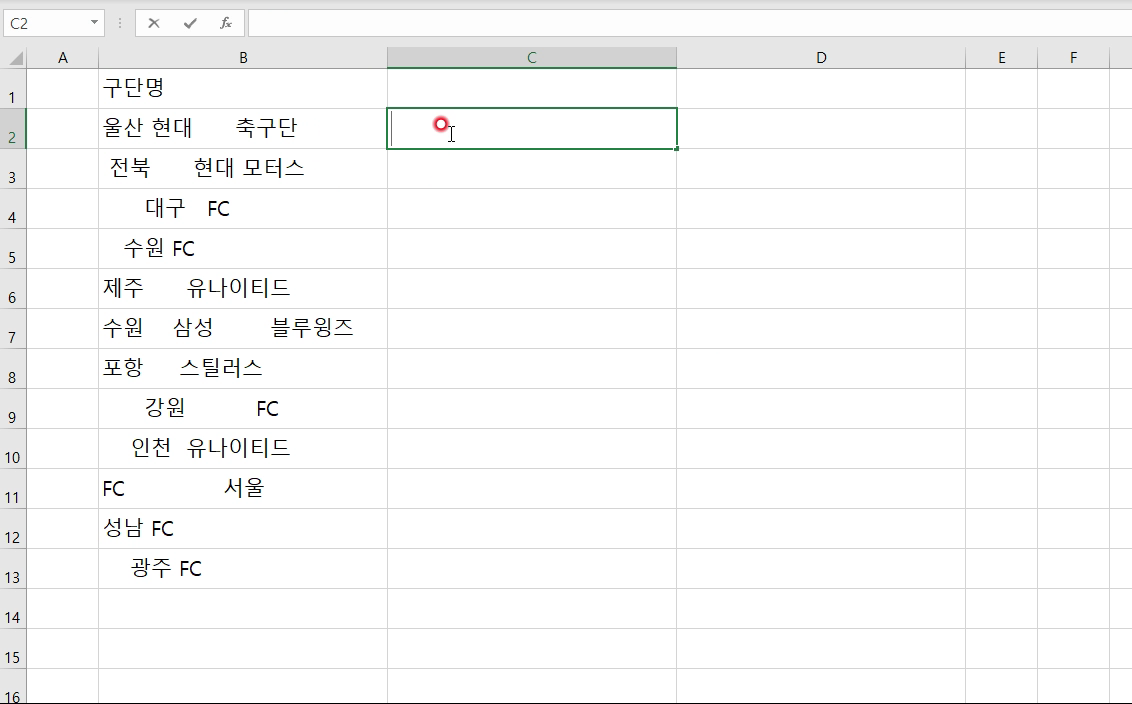Click the active editing cell C2
The height and width of the screenshot is (704, 1132).
click(532, 129)
